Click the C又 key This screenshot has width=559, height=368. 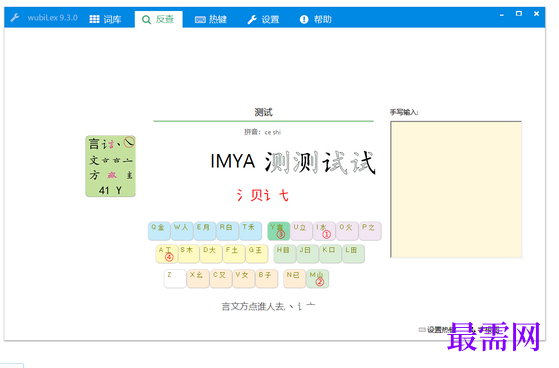tap(221, 278)
